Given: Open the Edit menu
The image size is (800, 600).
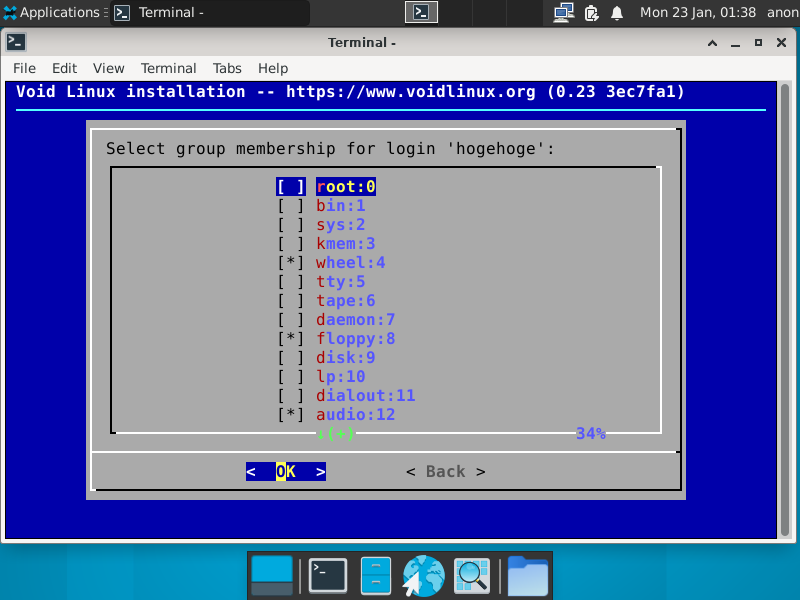Looking at the screenshot, I should 64,68.
